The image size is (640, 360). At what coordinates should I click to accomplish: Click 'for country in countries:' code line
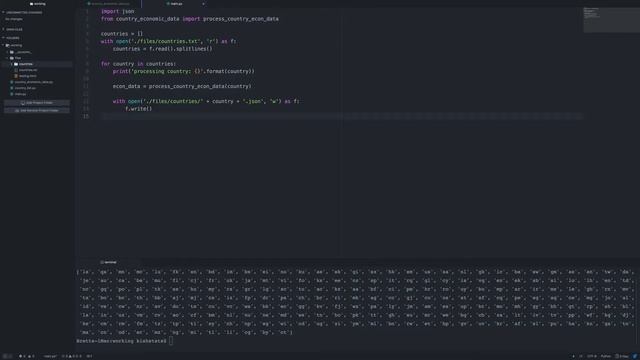coord(138,64)
